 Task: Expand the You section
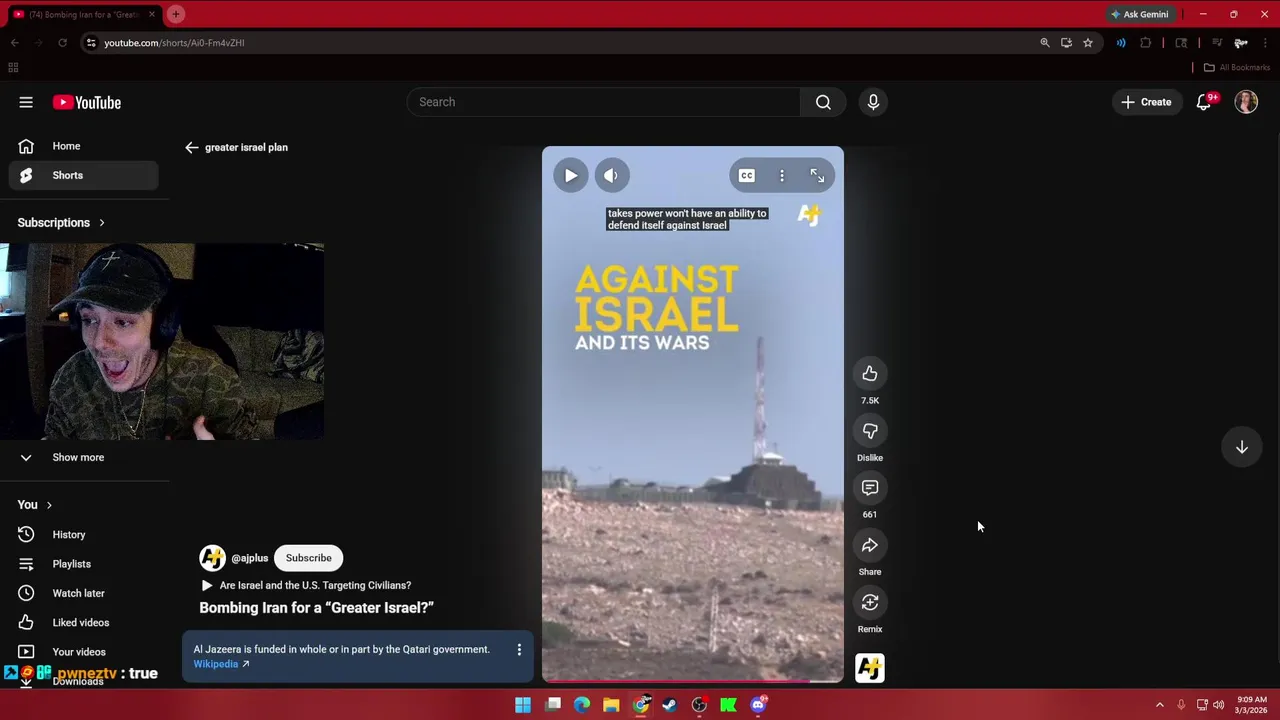tap(34, 505)
